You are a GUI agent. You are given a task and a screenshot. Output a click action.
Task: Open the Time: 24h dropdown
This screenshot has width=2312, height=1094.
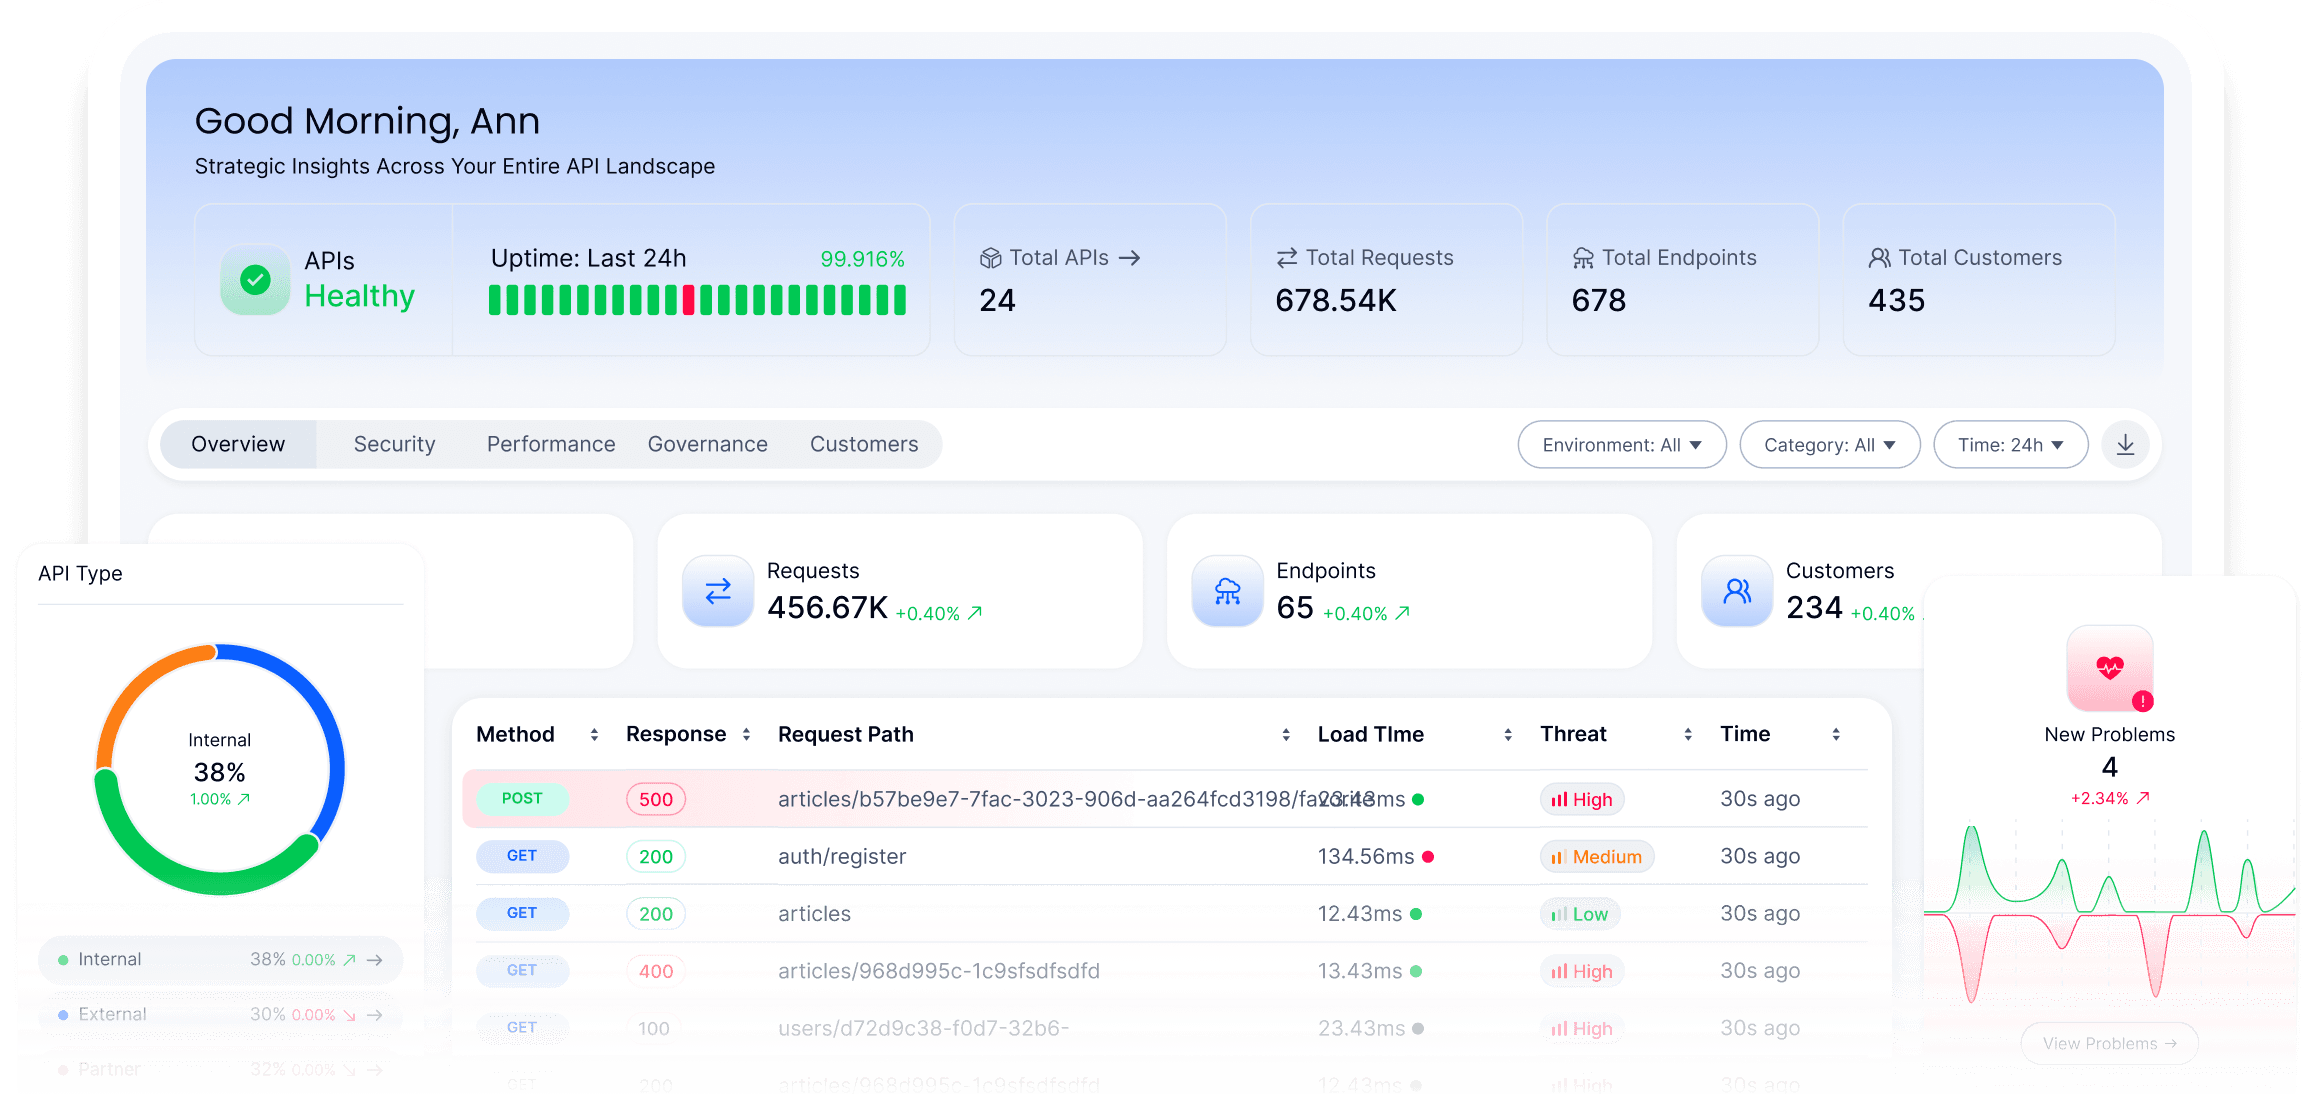coord(2011,445)
